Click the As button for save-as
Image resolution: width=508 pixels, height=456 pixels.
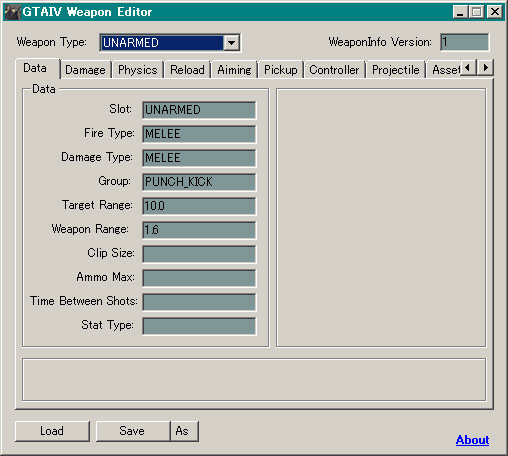[185, 431]
